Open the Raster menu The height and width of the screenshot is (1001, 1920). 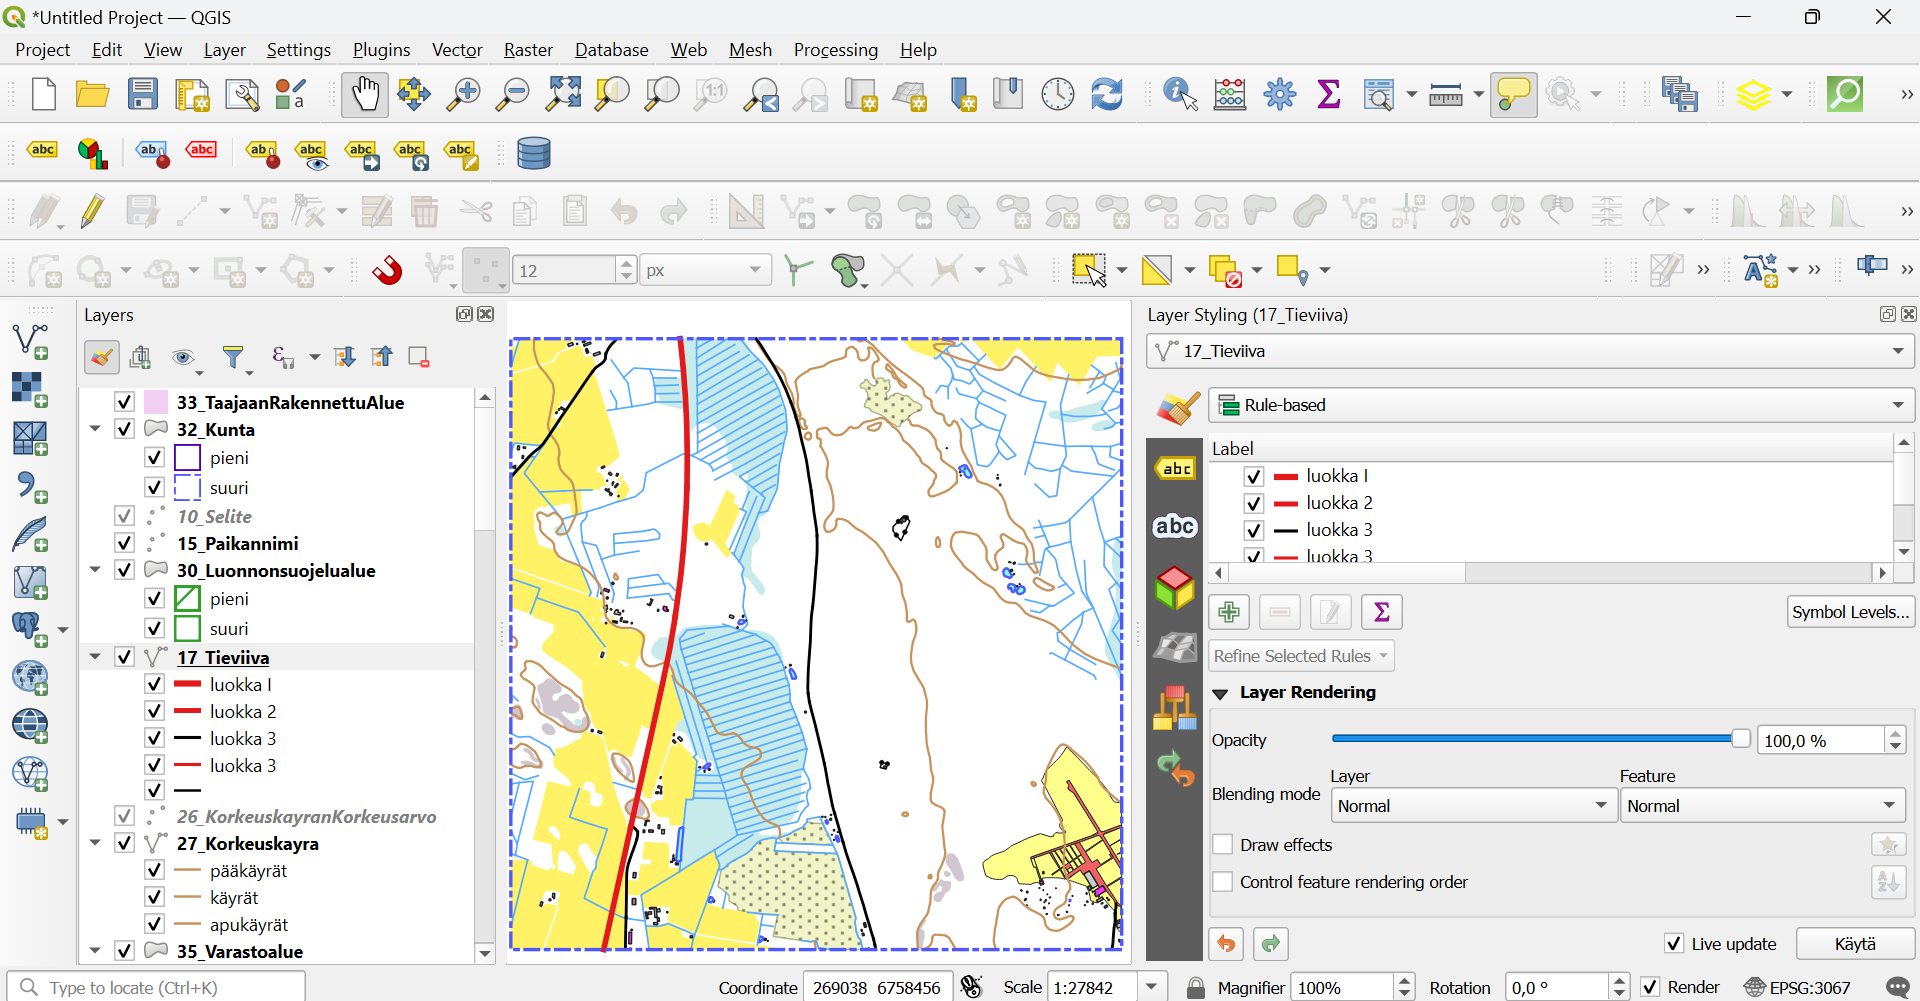coord(528,50)
